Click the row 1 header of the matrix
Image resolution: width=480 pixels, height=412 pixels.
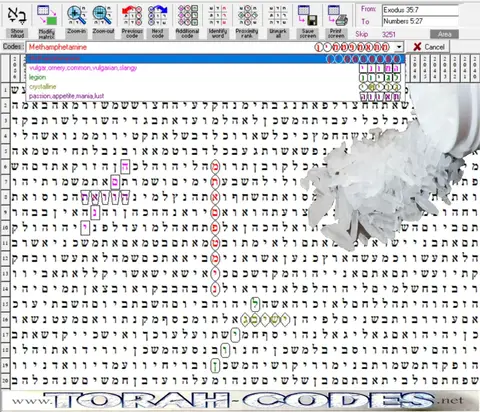click(x=5, y=90)
